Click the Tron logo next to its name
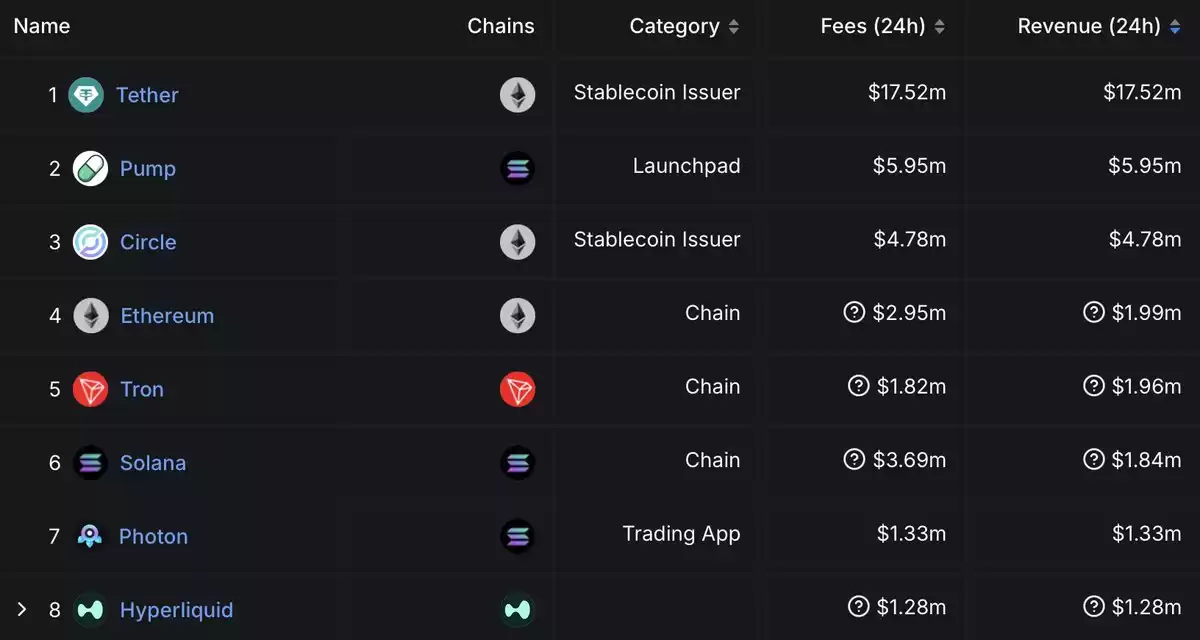Image resolution: width=1200 pixels, height=640 pixels. [x=90, y=389]
